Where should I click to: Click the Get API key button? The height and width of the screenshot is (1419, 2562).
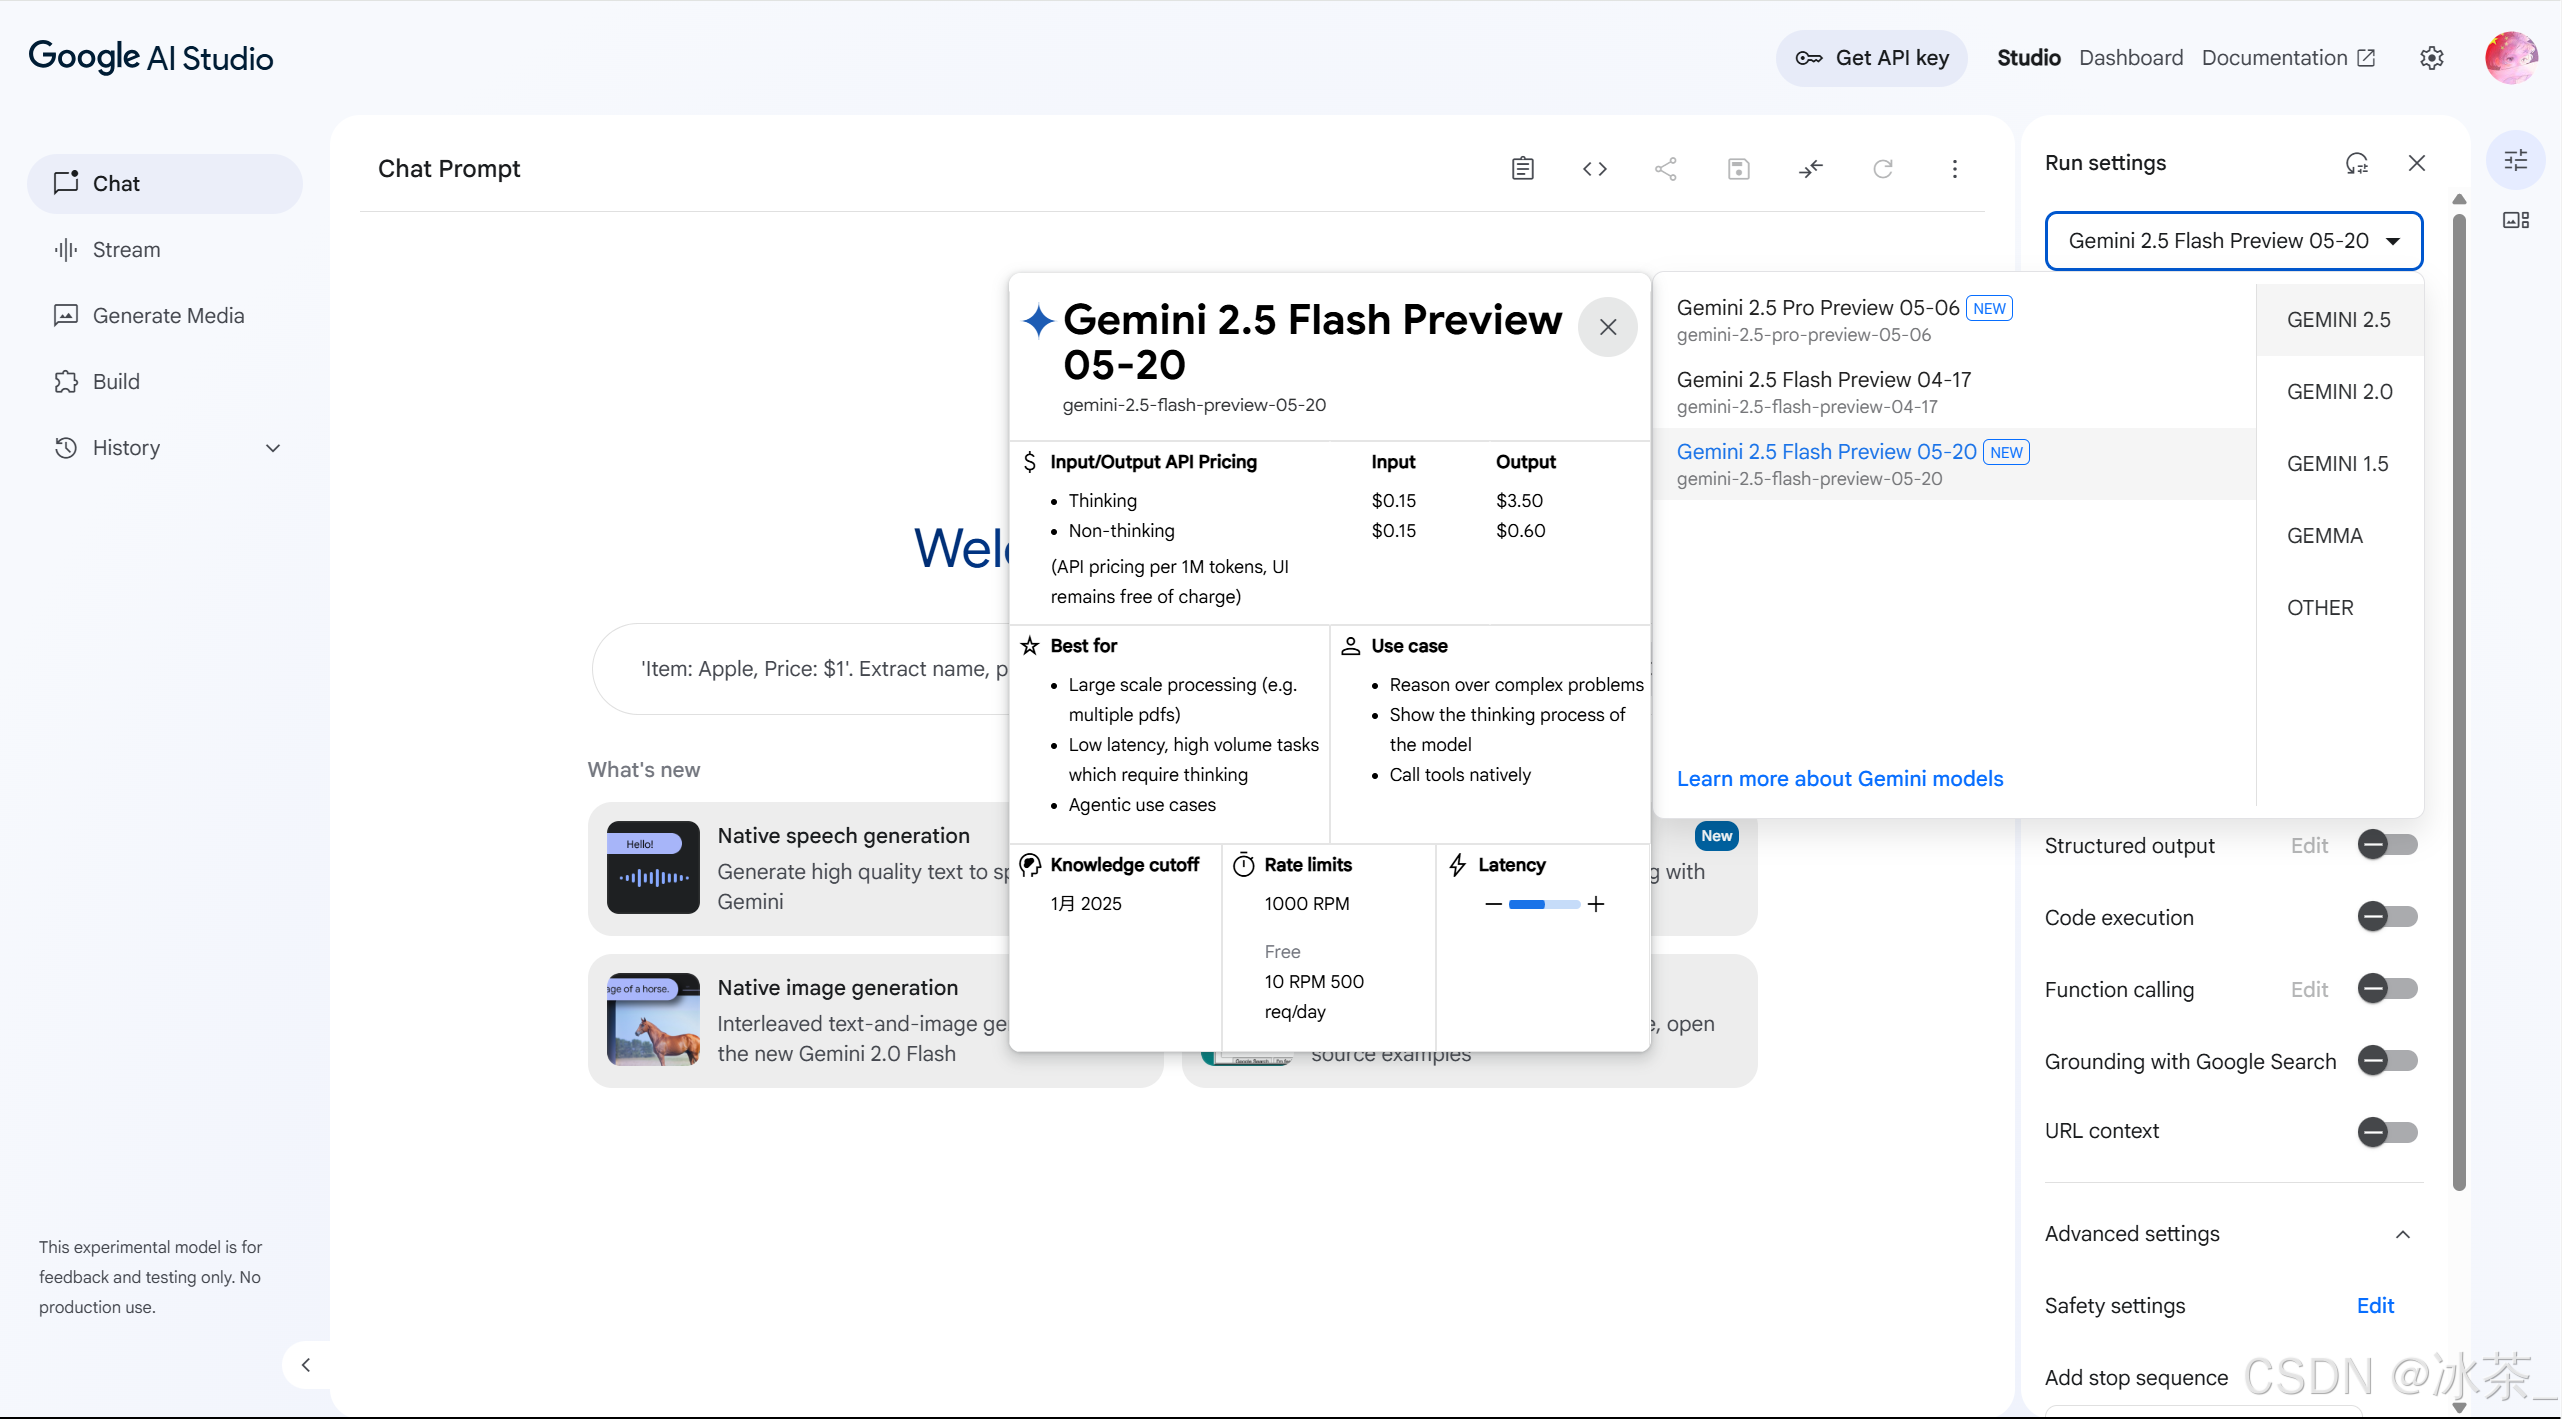pos(1871,58)
